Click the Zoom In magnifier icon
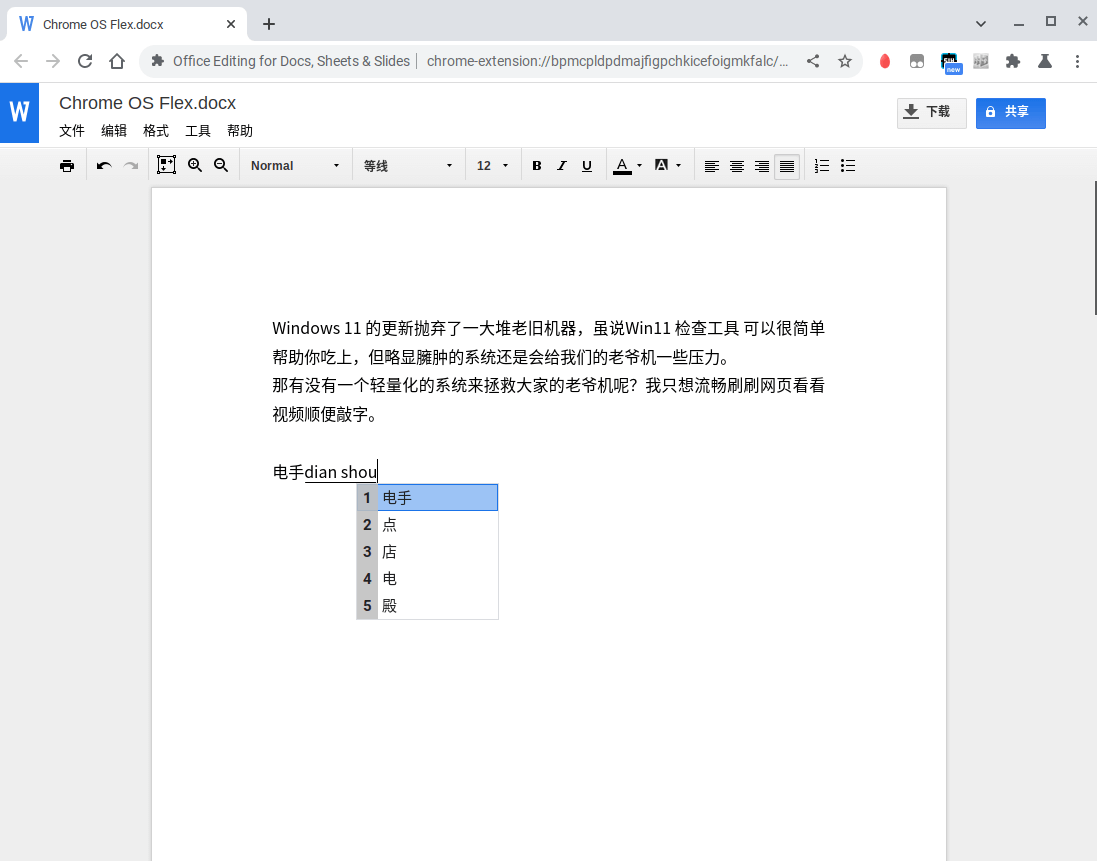 (x=195, y=165)
